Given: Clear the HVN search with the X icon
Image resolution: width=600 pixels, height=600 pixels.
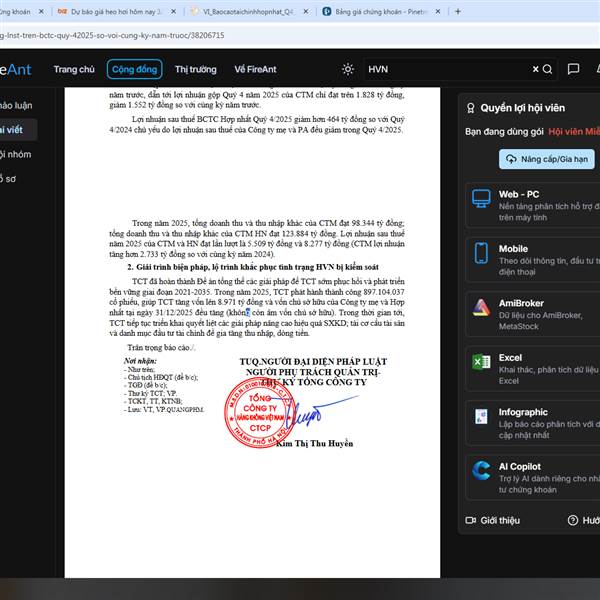Looking at the screenshot, I should (x=535, y=69).
